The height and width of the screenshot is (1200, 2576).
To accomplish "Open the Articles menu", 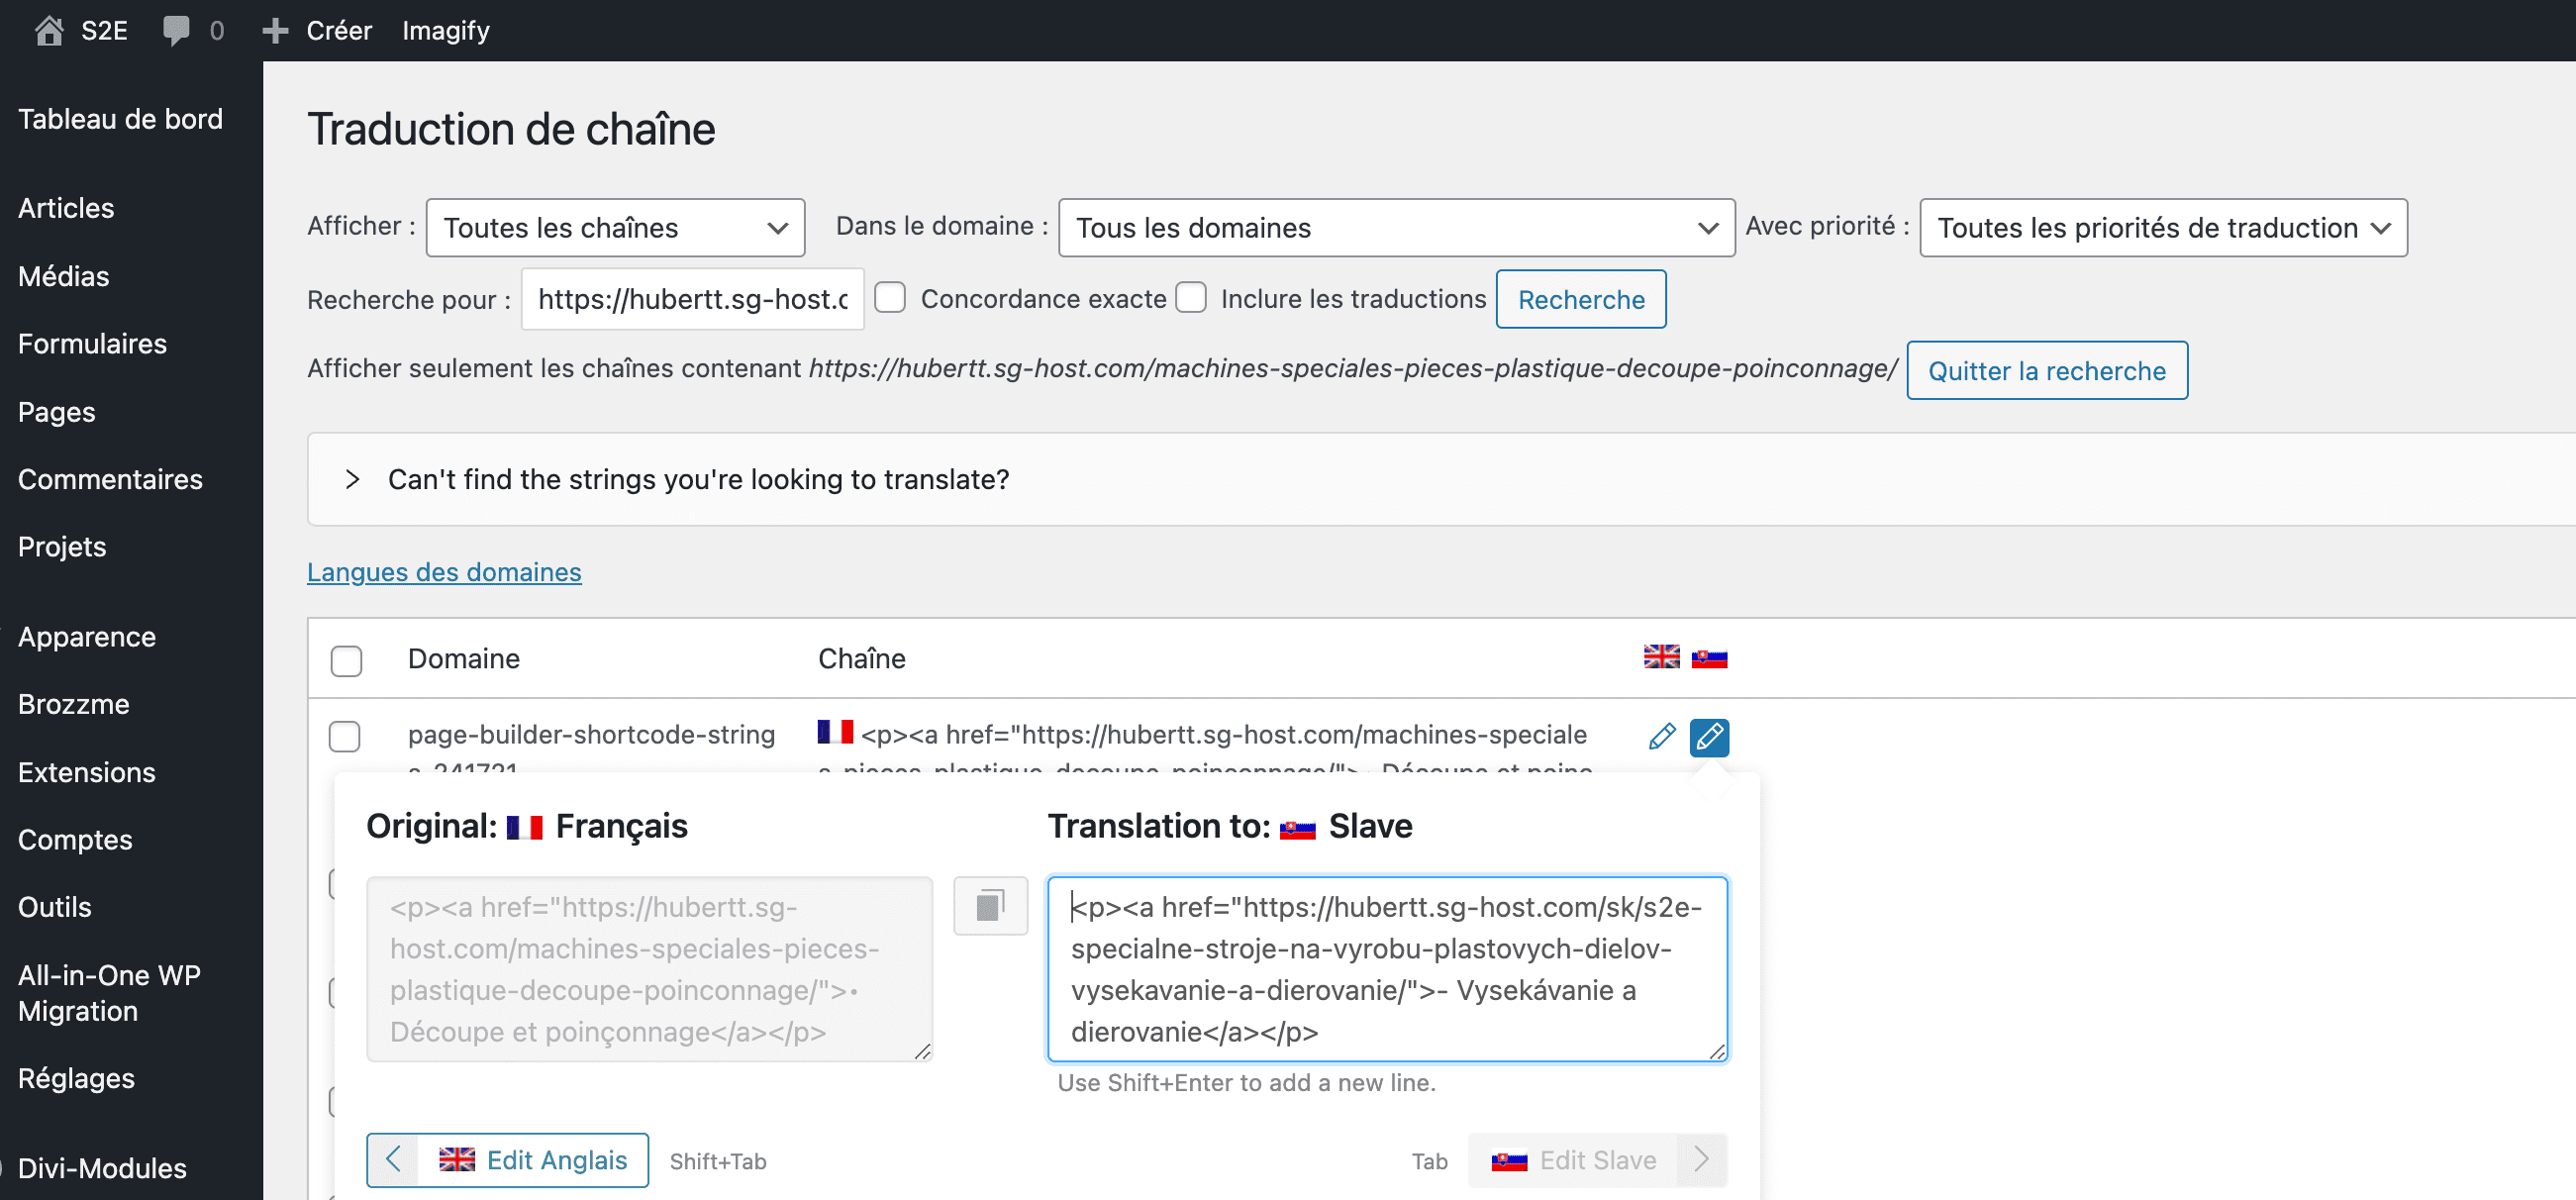I will (66, 208).
